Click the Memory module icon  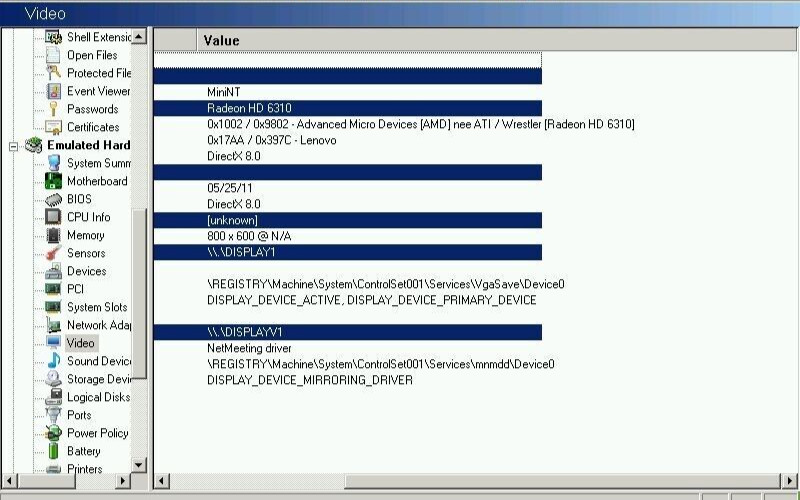pos(53,235)
